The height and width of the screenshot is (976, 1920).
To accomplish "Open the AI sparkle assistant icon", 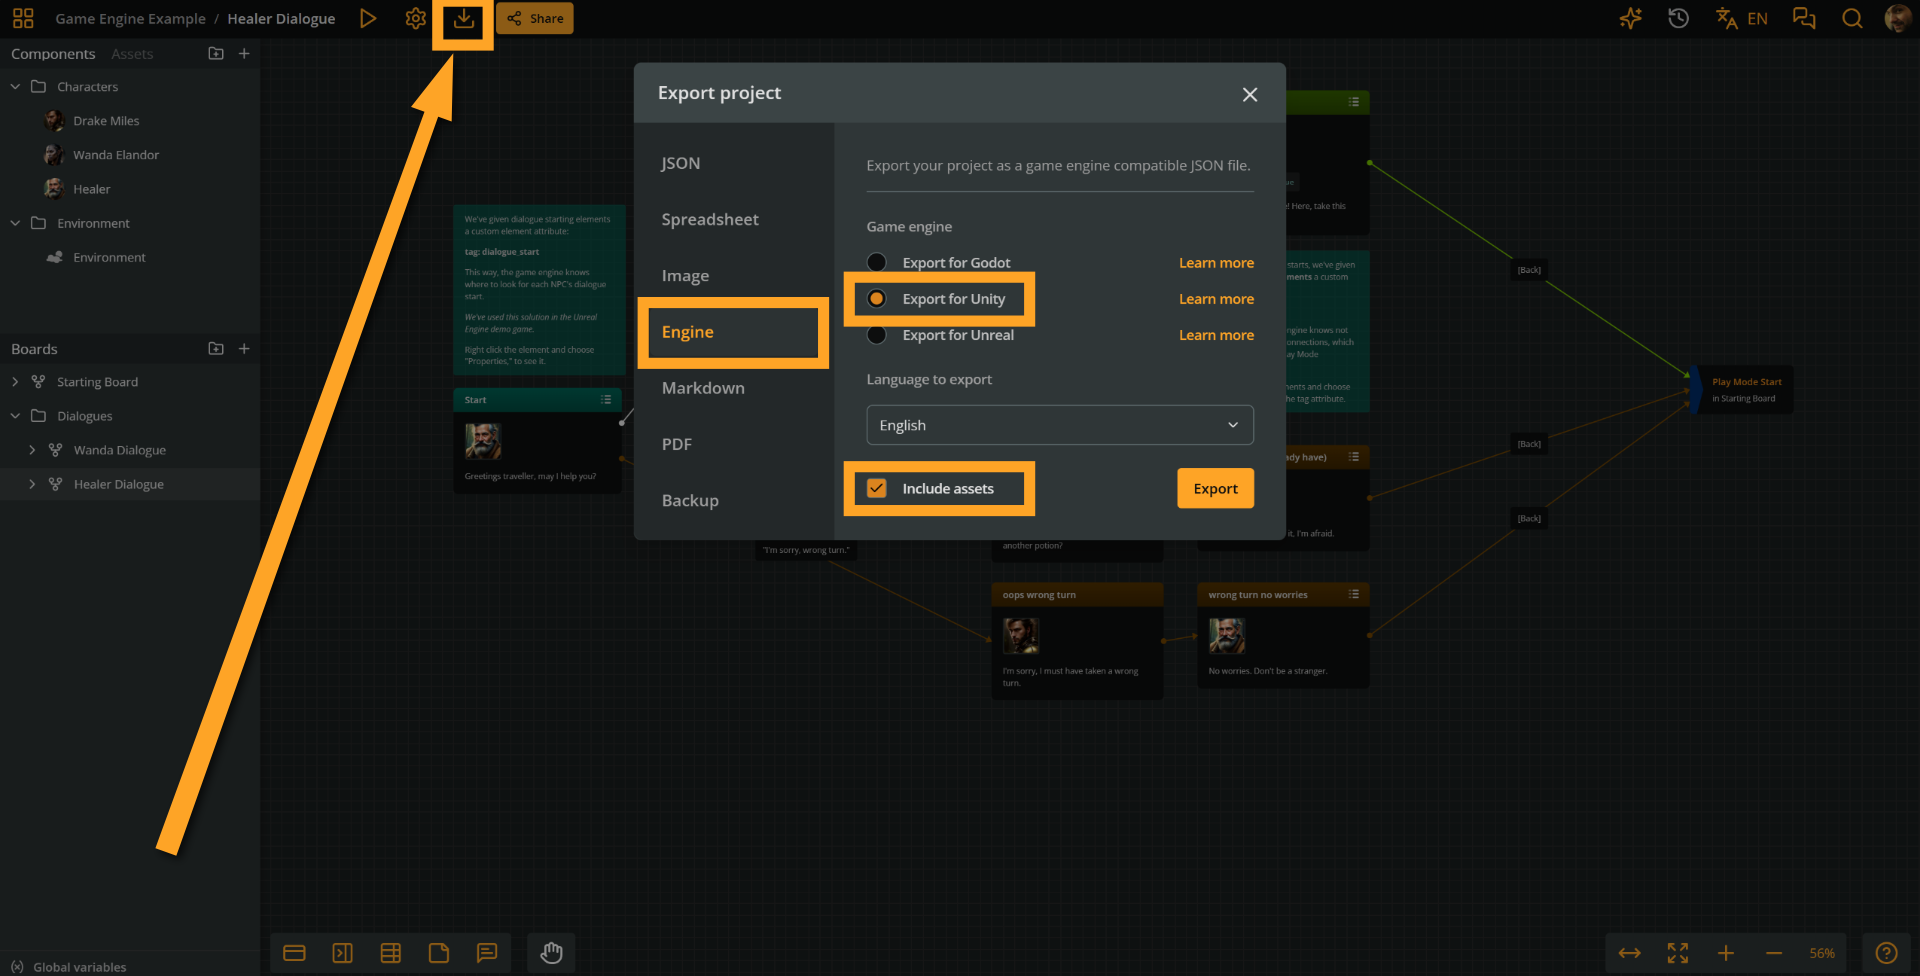I will (1631, 18).
